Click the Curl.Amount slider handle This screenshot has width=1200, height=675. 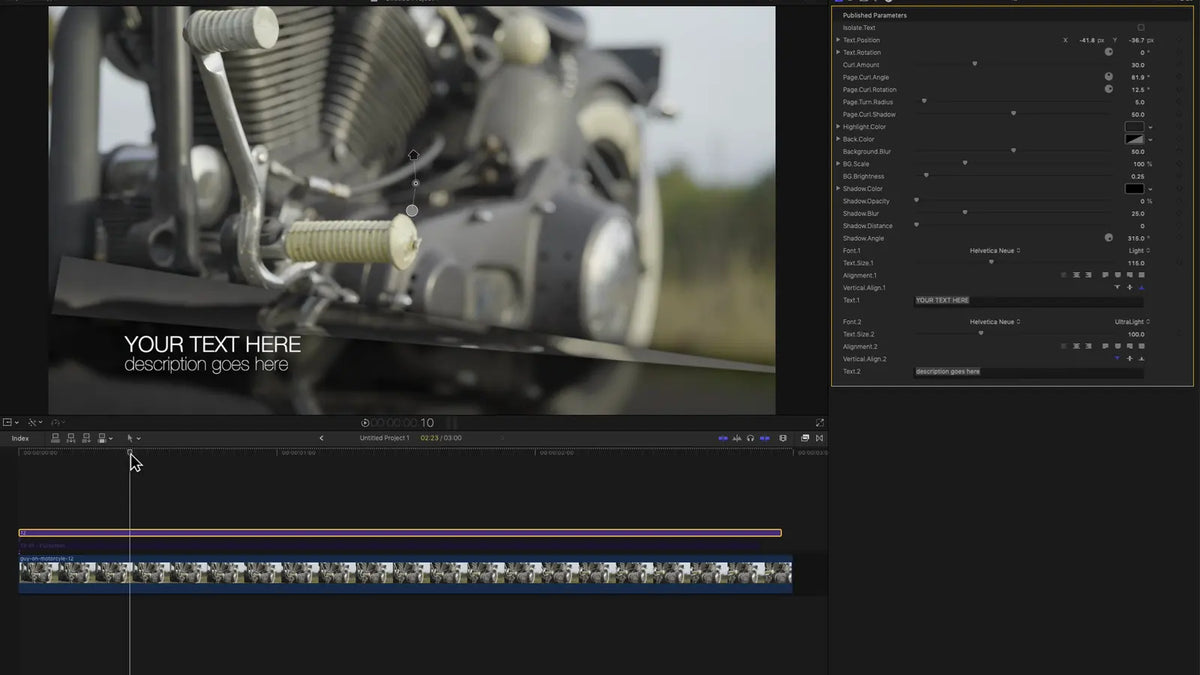point(975,64)
